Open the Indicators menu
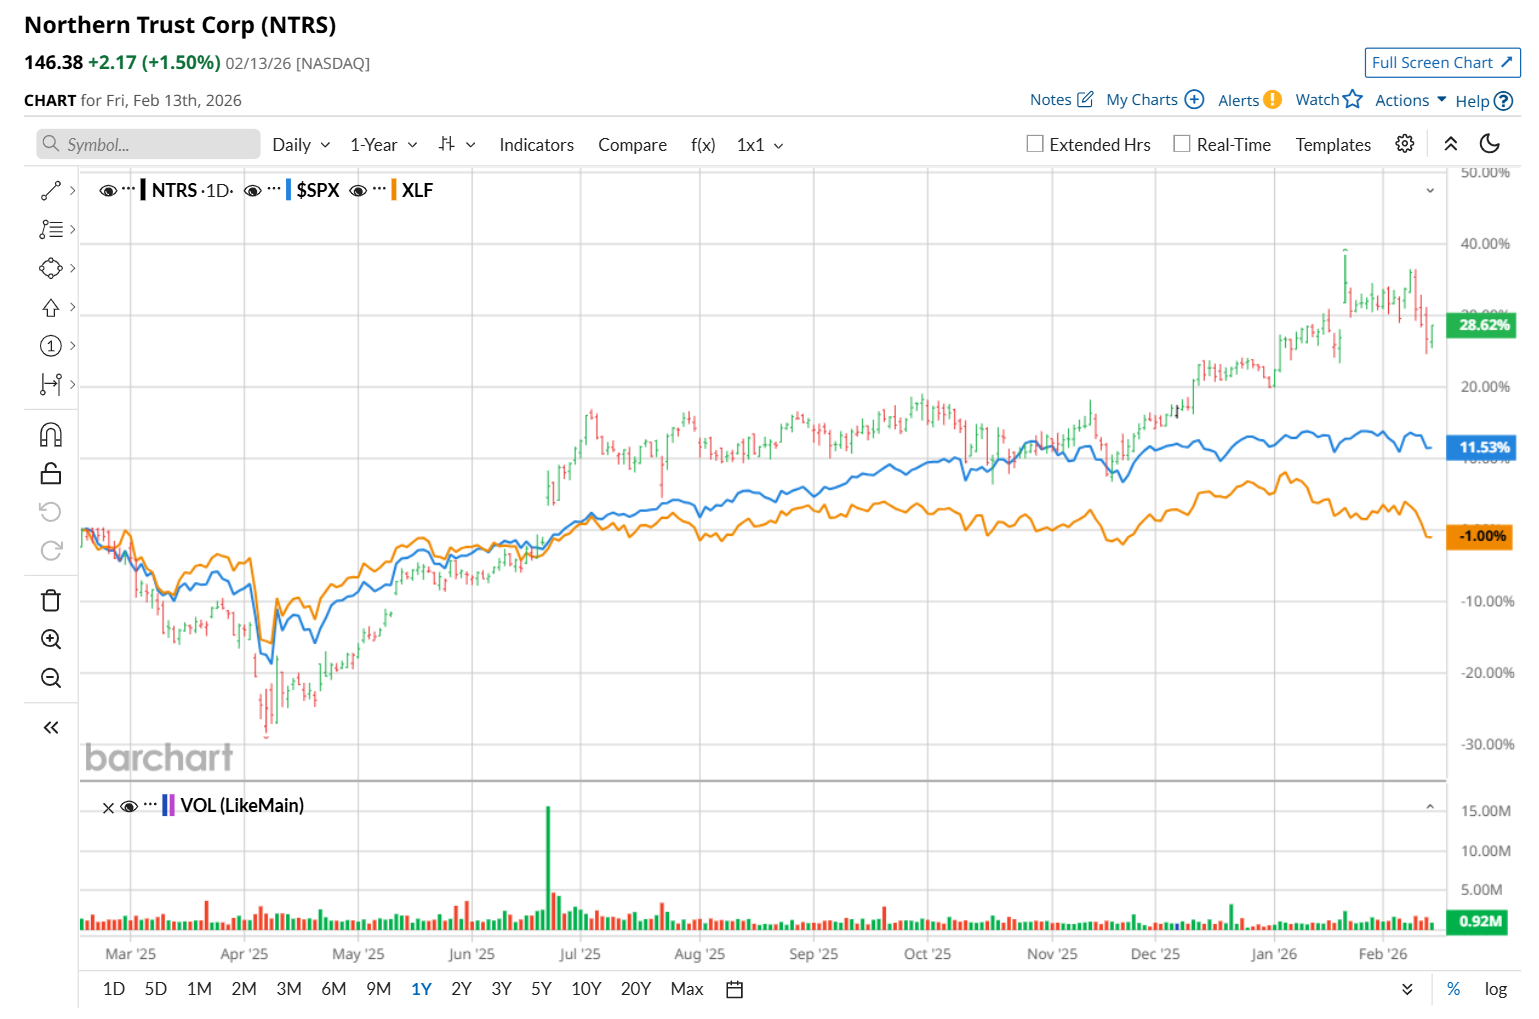Viewport: 1539px width, 1019px height. 537,145
